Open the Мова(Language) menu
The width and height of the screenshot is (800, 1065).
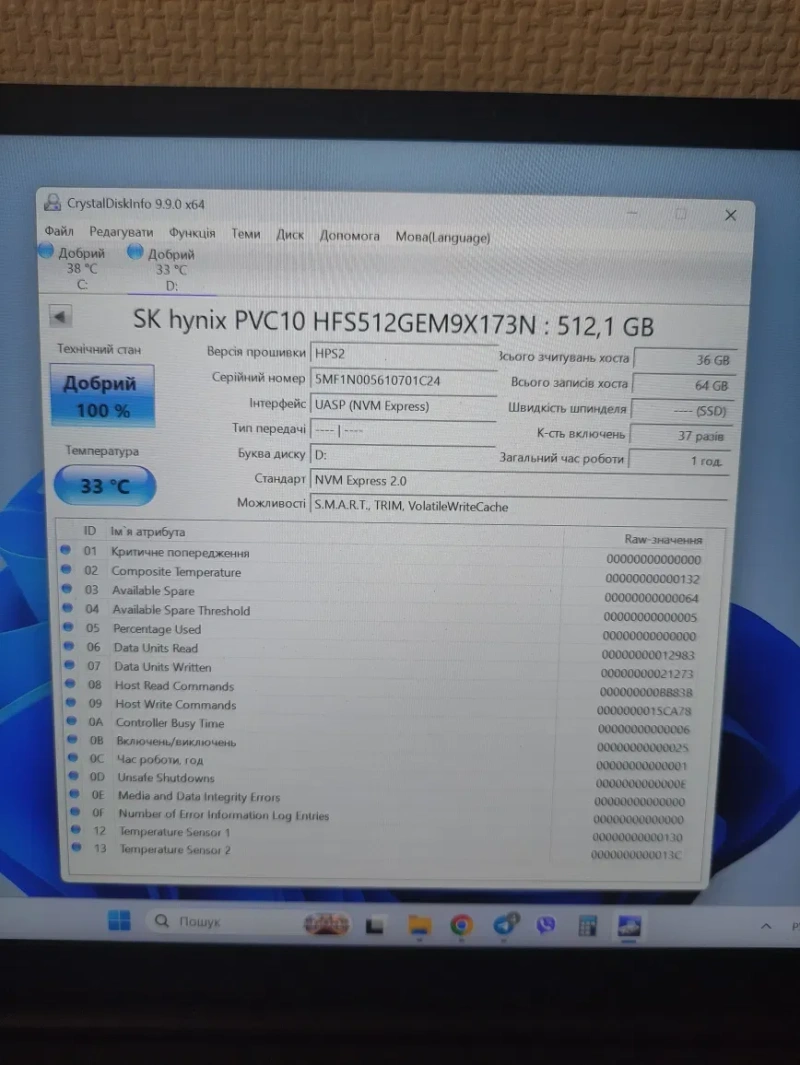[442, 237]
